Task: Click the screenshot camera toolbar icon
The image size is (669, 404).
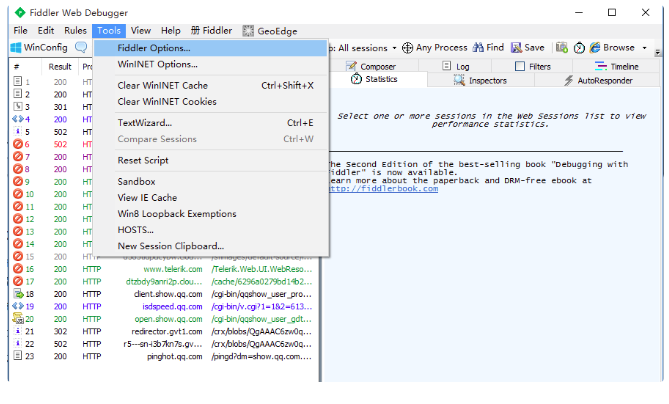Action: (x=562, y=47)
